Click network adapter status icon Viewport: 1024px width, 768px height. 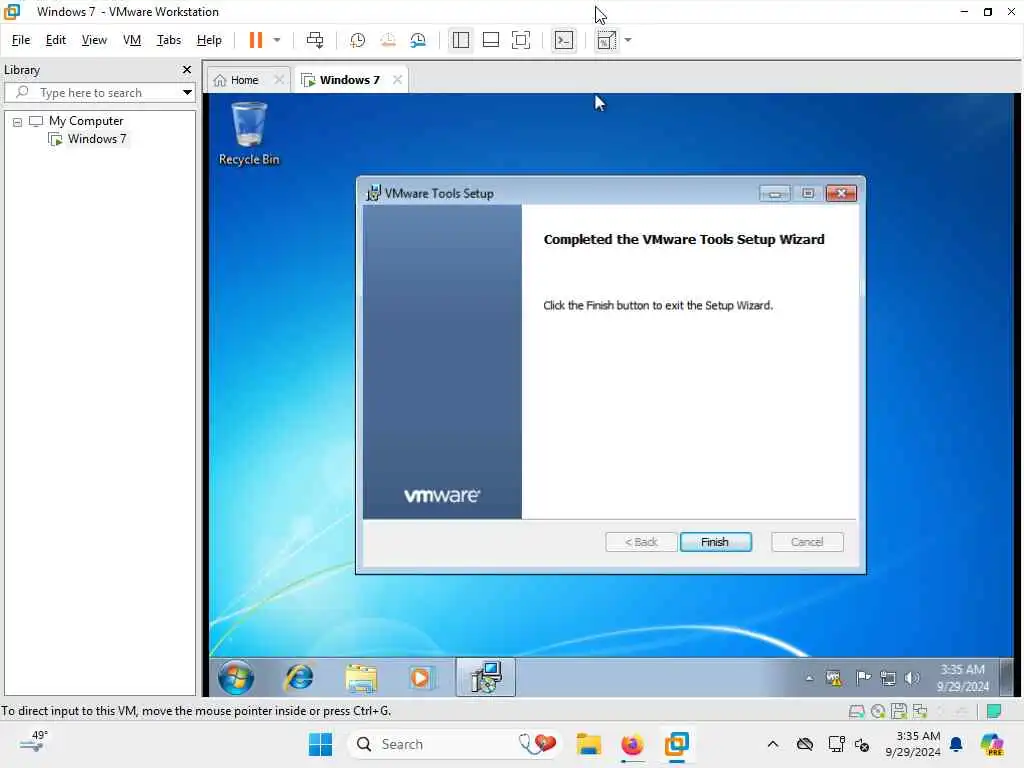[x=920, y=711]
